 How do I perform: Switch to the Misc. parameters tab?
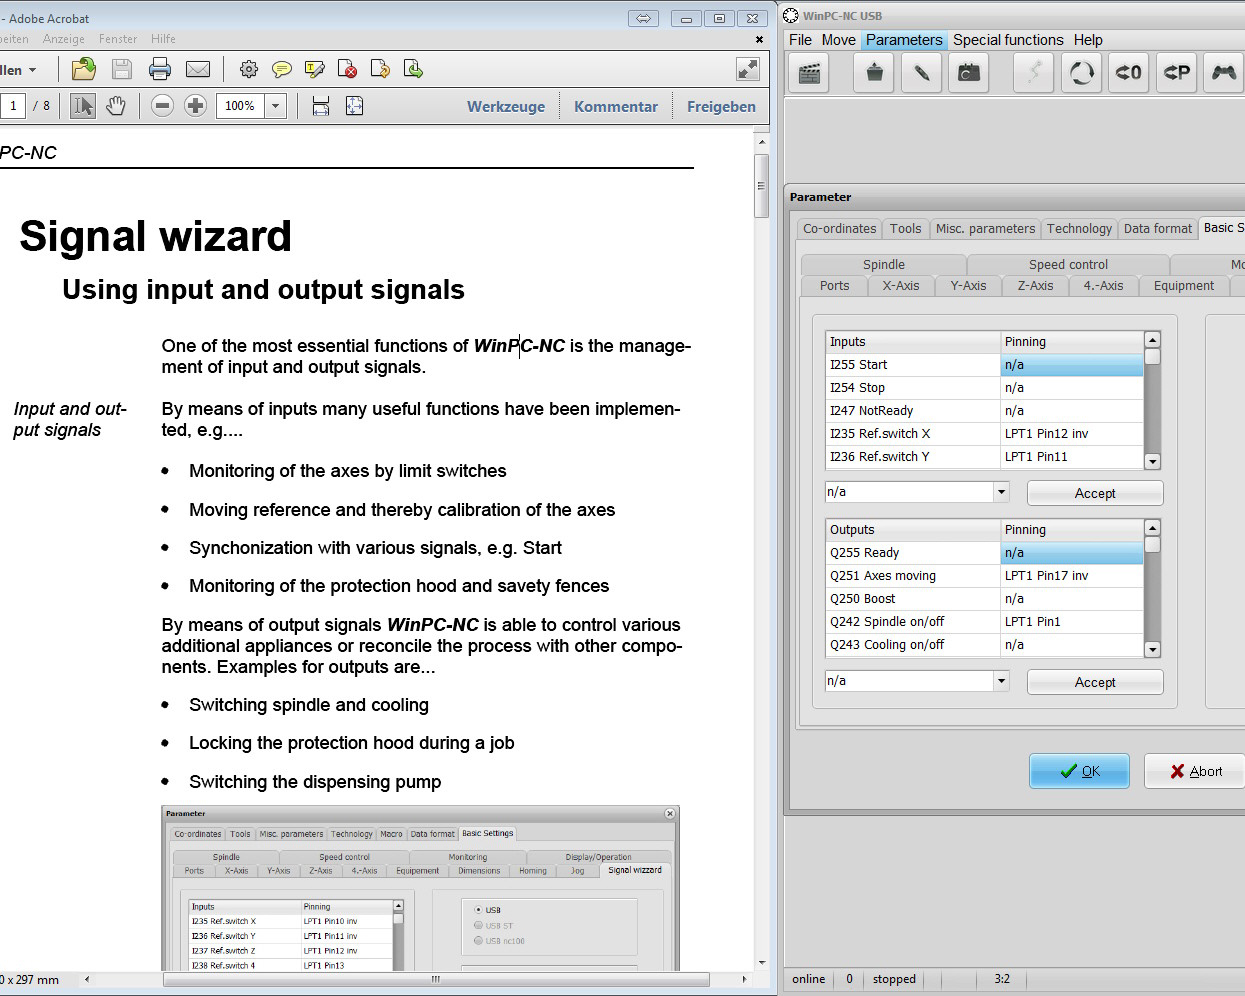[985, 228]
